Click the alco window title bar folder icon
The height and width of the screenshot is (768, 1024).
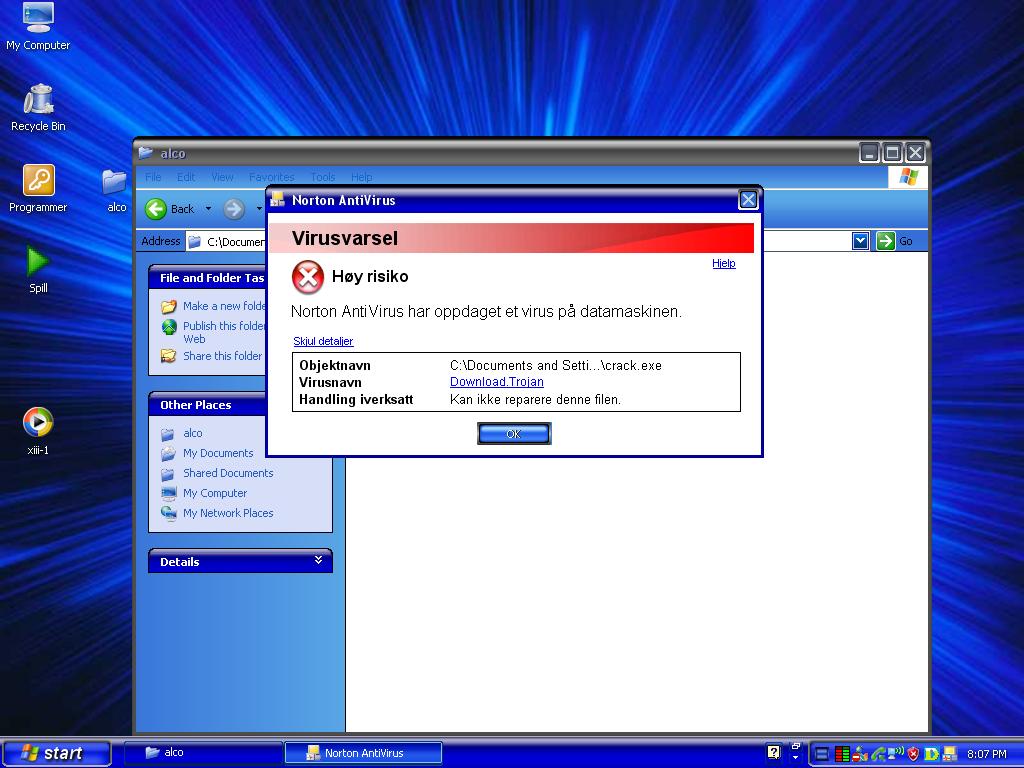(145, 153)
